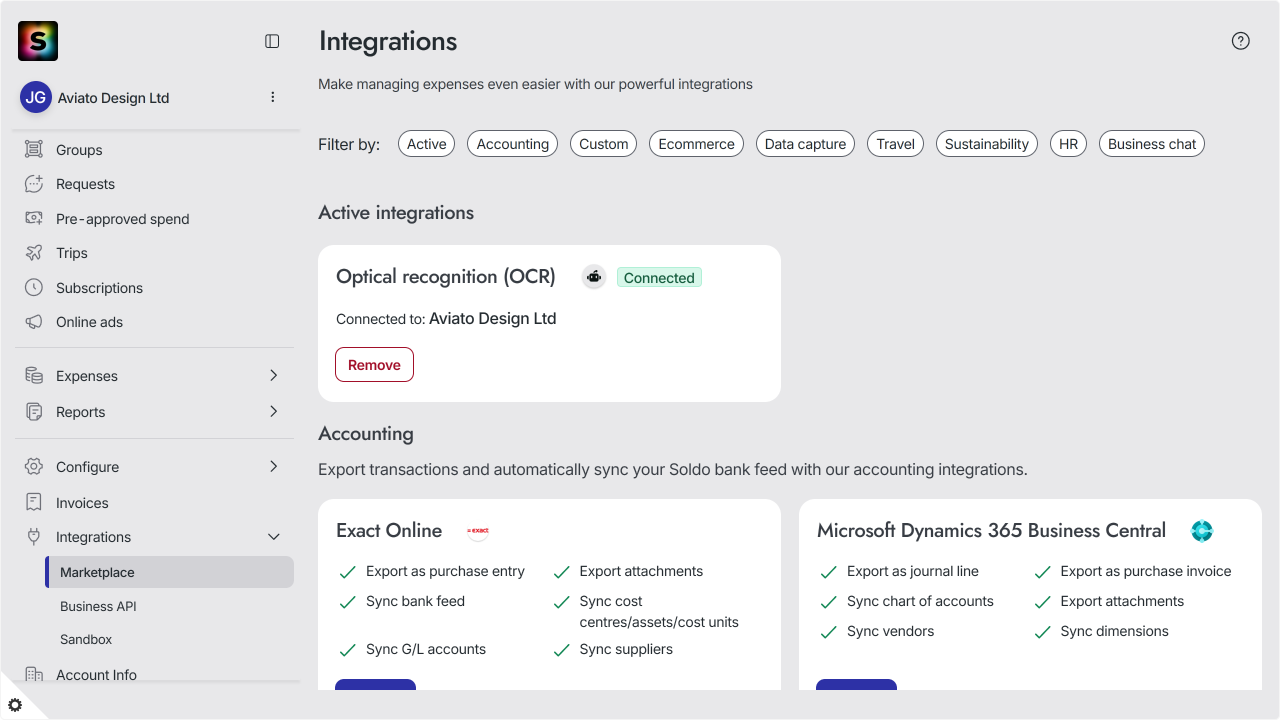Open Account Info in the sidebar
The height and width of the screenshot is (720, 1280).
coord(96,675)
